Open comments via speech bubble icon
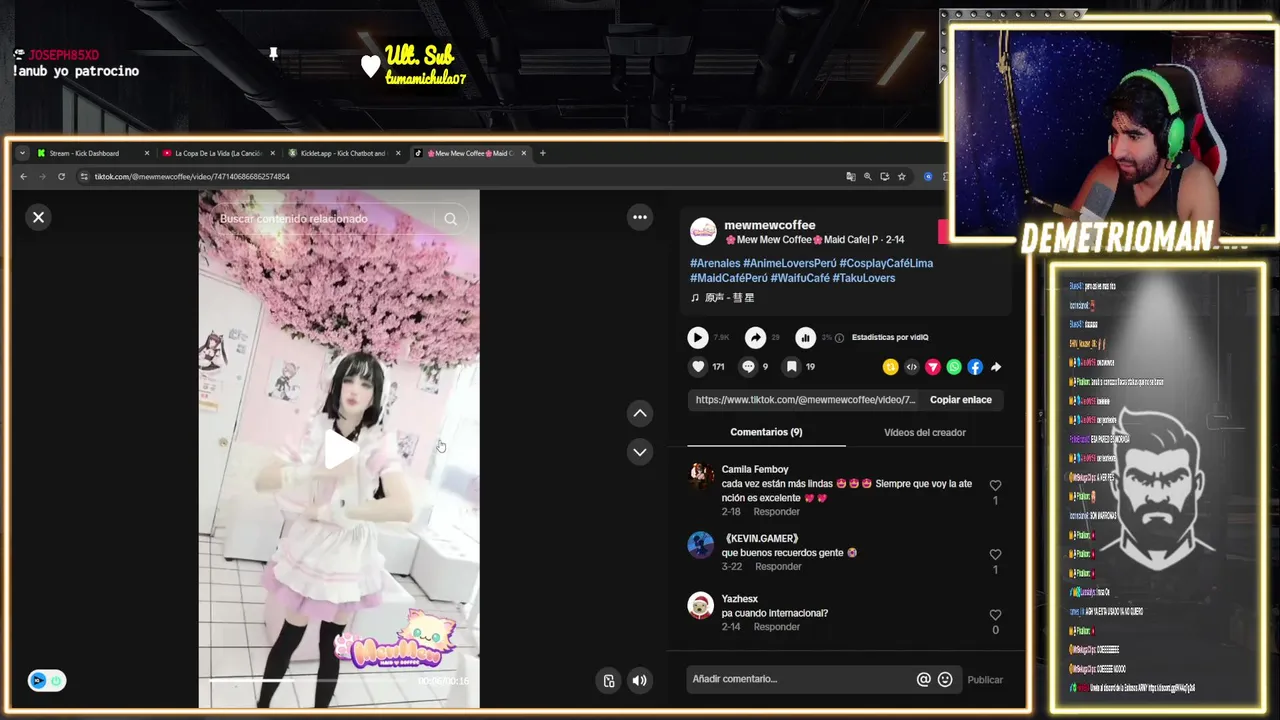Image resolution: width=1280 pixels, height=720 pixels. 748,367
